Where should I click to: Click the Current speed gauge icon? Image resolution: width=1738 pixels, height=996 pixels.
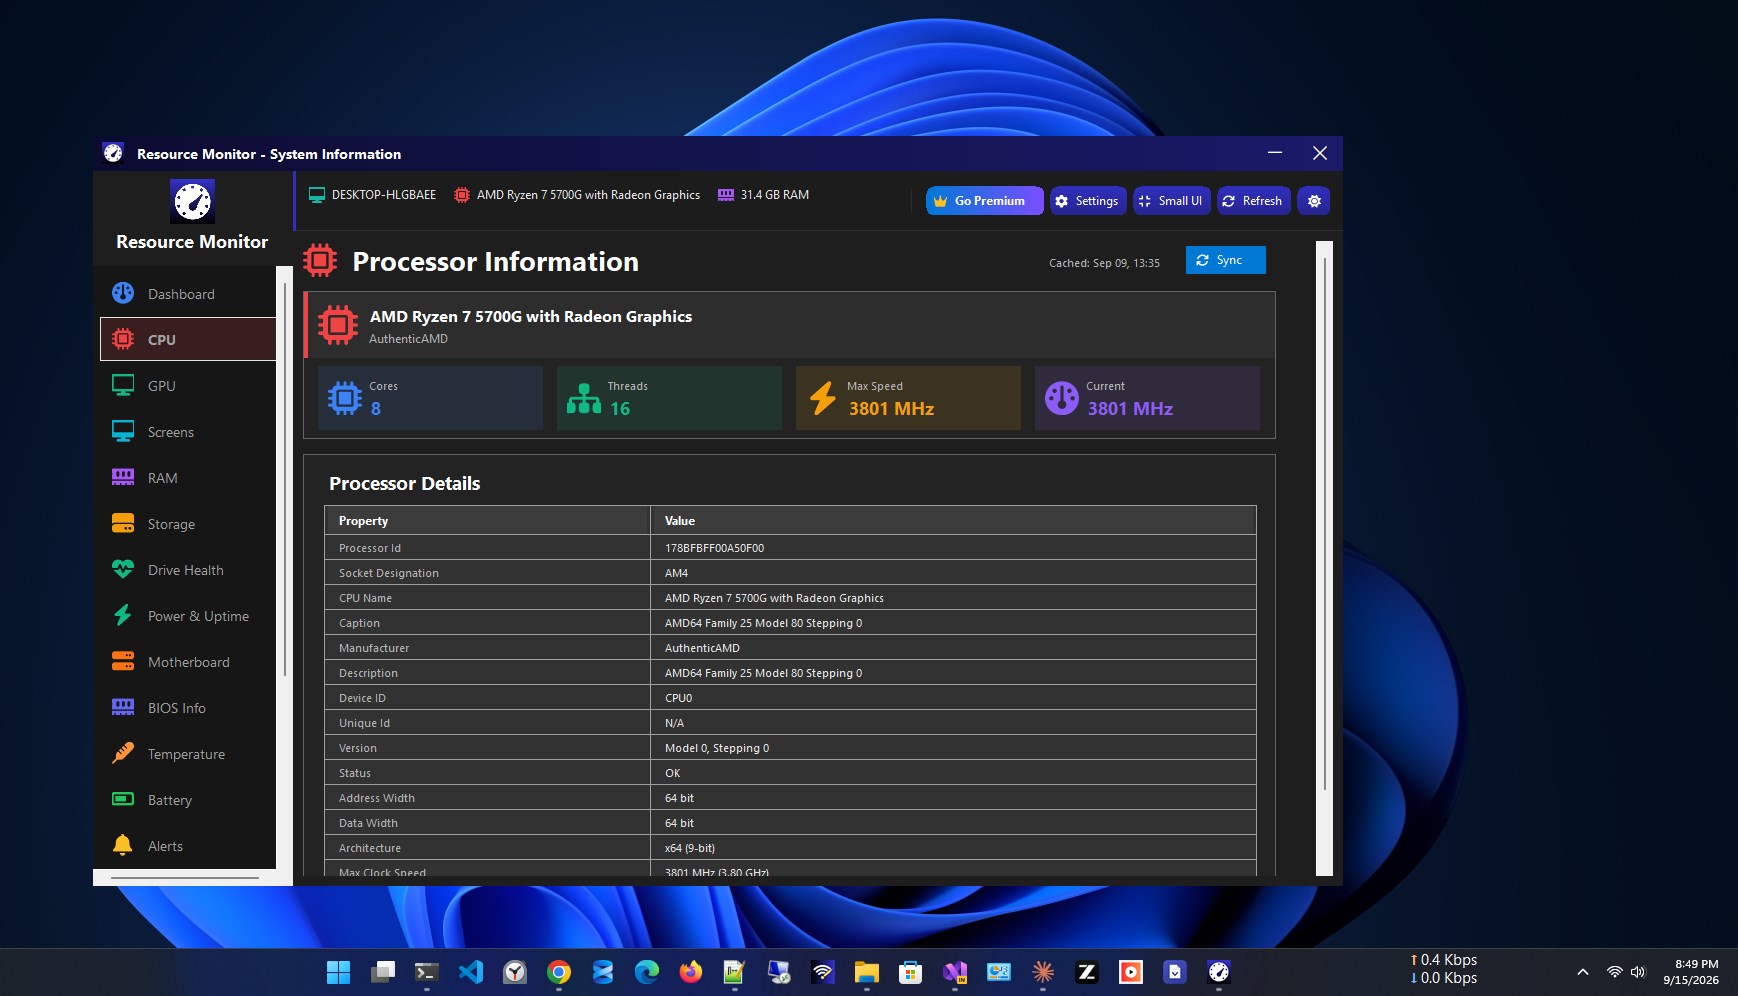click(1062, 398)
